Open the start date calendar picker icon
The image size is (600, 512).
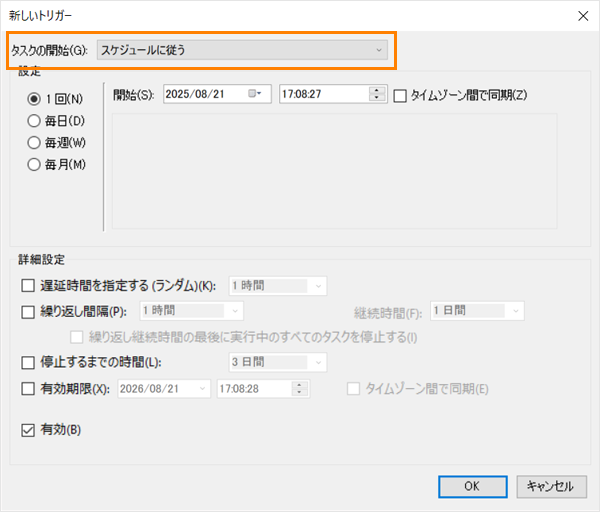(x=254, y=94)
